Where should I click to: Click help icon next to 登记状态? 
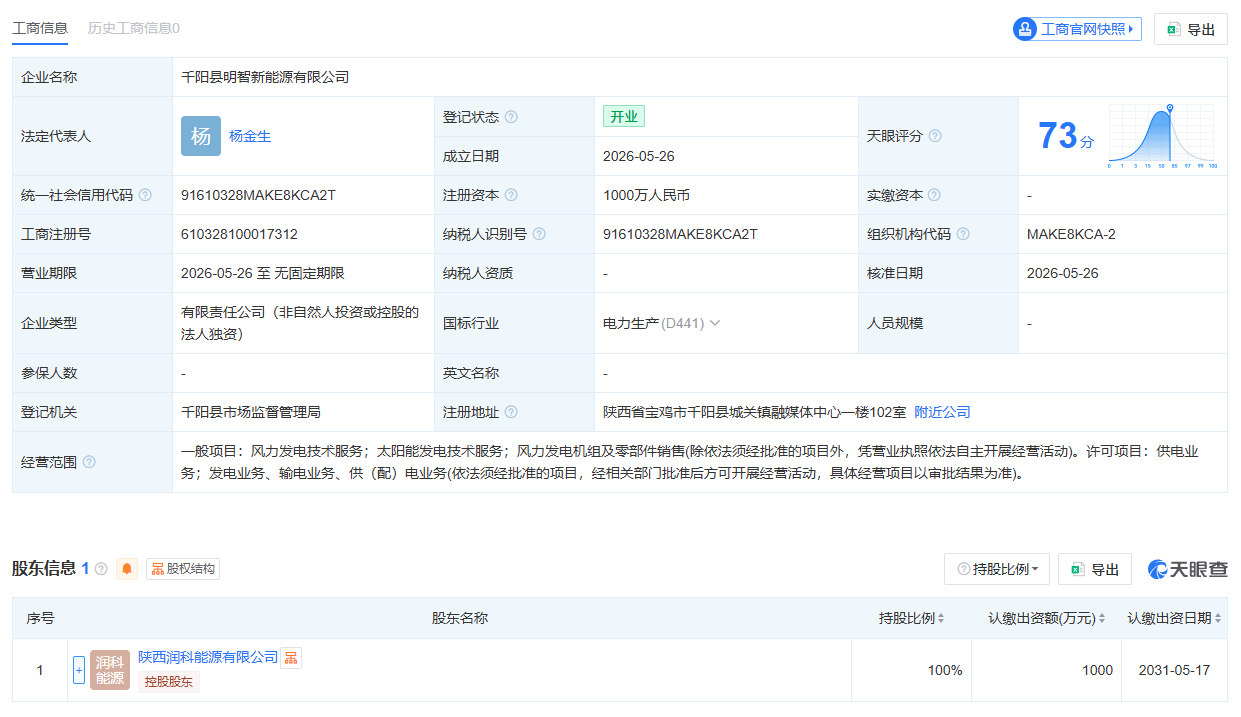pyautogui.click(x=511, y=117)
